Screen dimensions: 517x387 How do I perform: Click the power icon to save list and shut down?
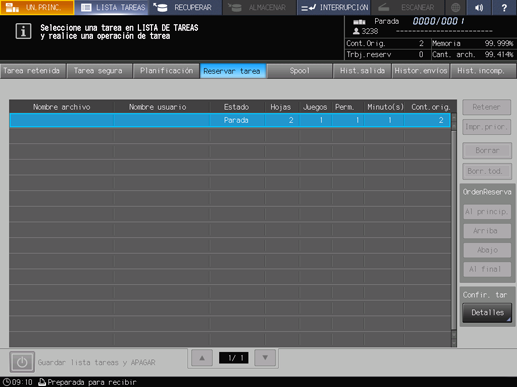22,362
